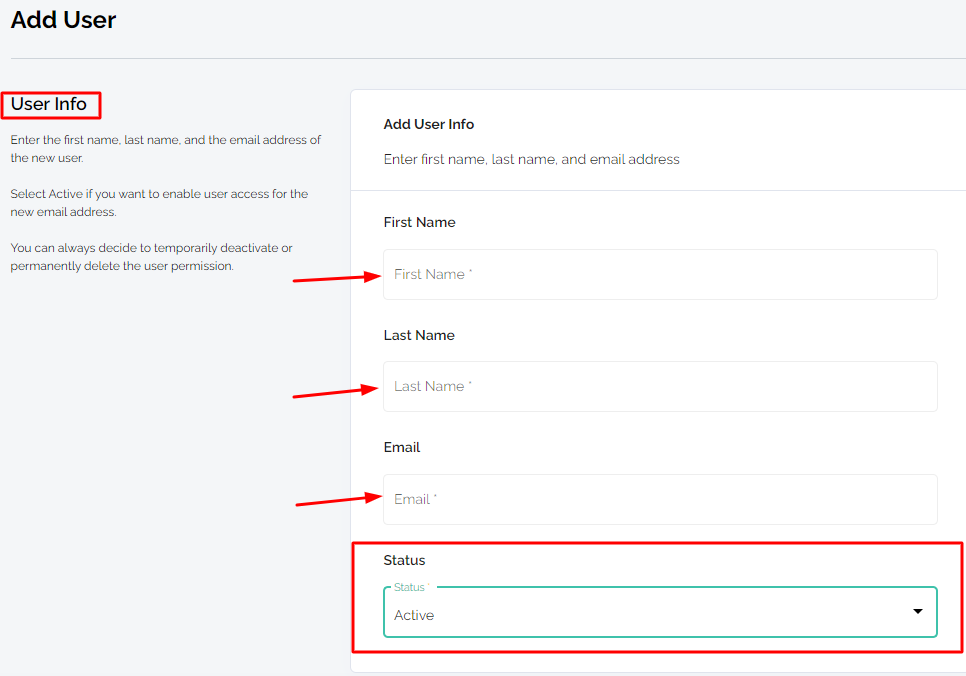Screen dimensions: 966x676
Task: Click the paragraph about Select Active
Action: click(159, 203)
